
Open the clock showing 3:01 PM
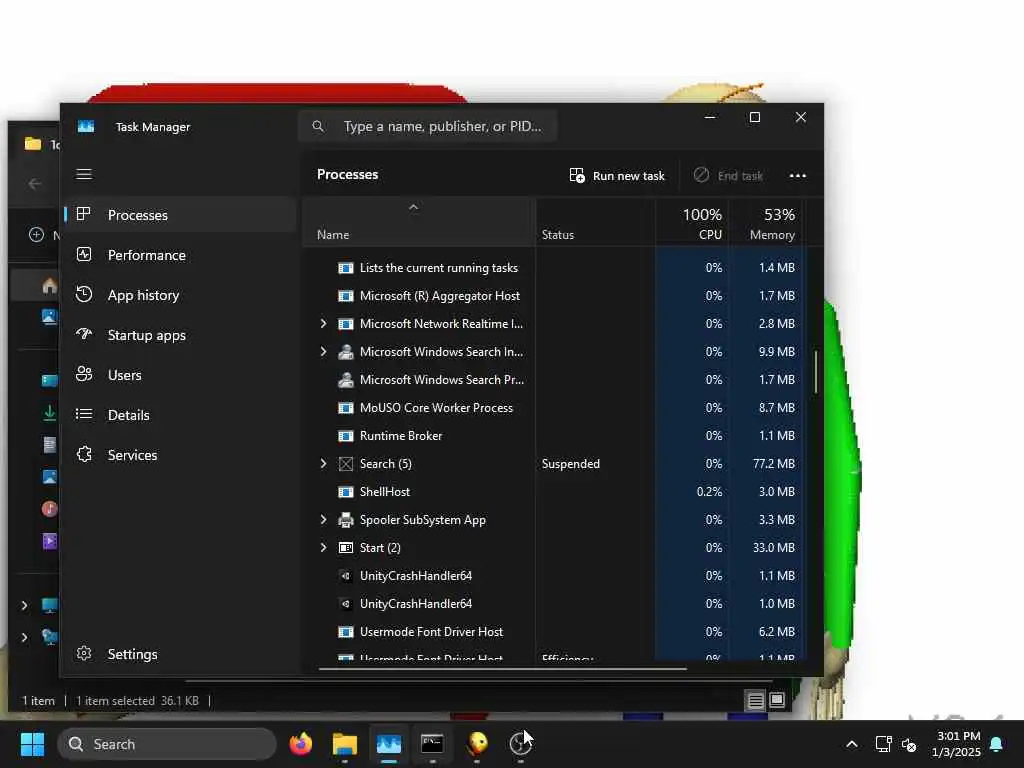pyautogui.click(x=956, y=744)
